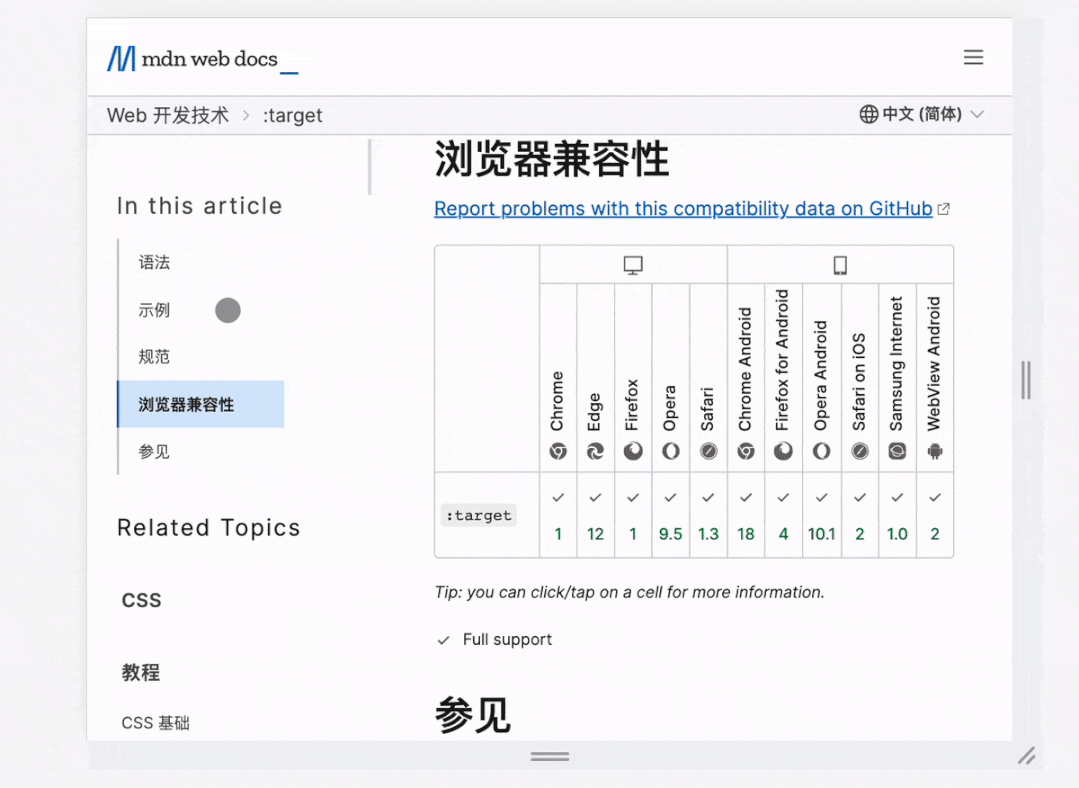Viewport: 1079px width, 788px height.
Task: Click the Chrome browser icon in the table
Action: (558, 451)
